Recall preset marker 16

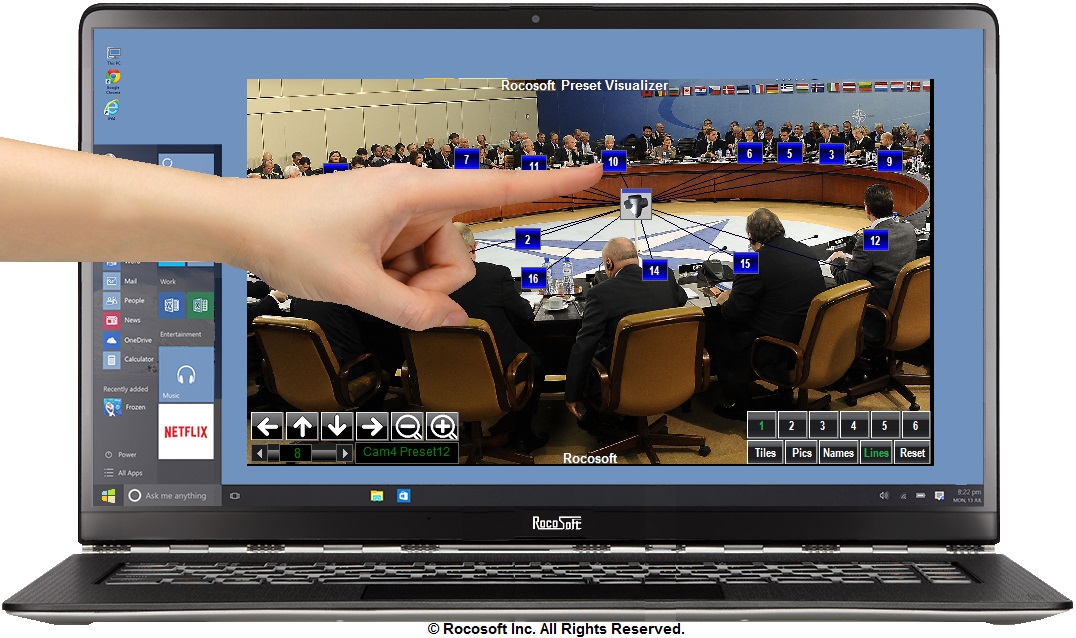pos(533,278)
